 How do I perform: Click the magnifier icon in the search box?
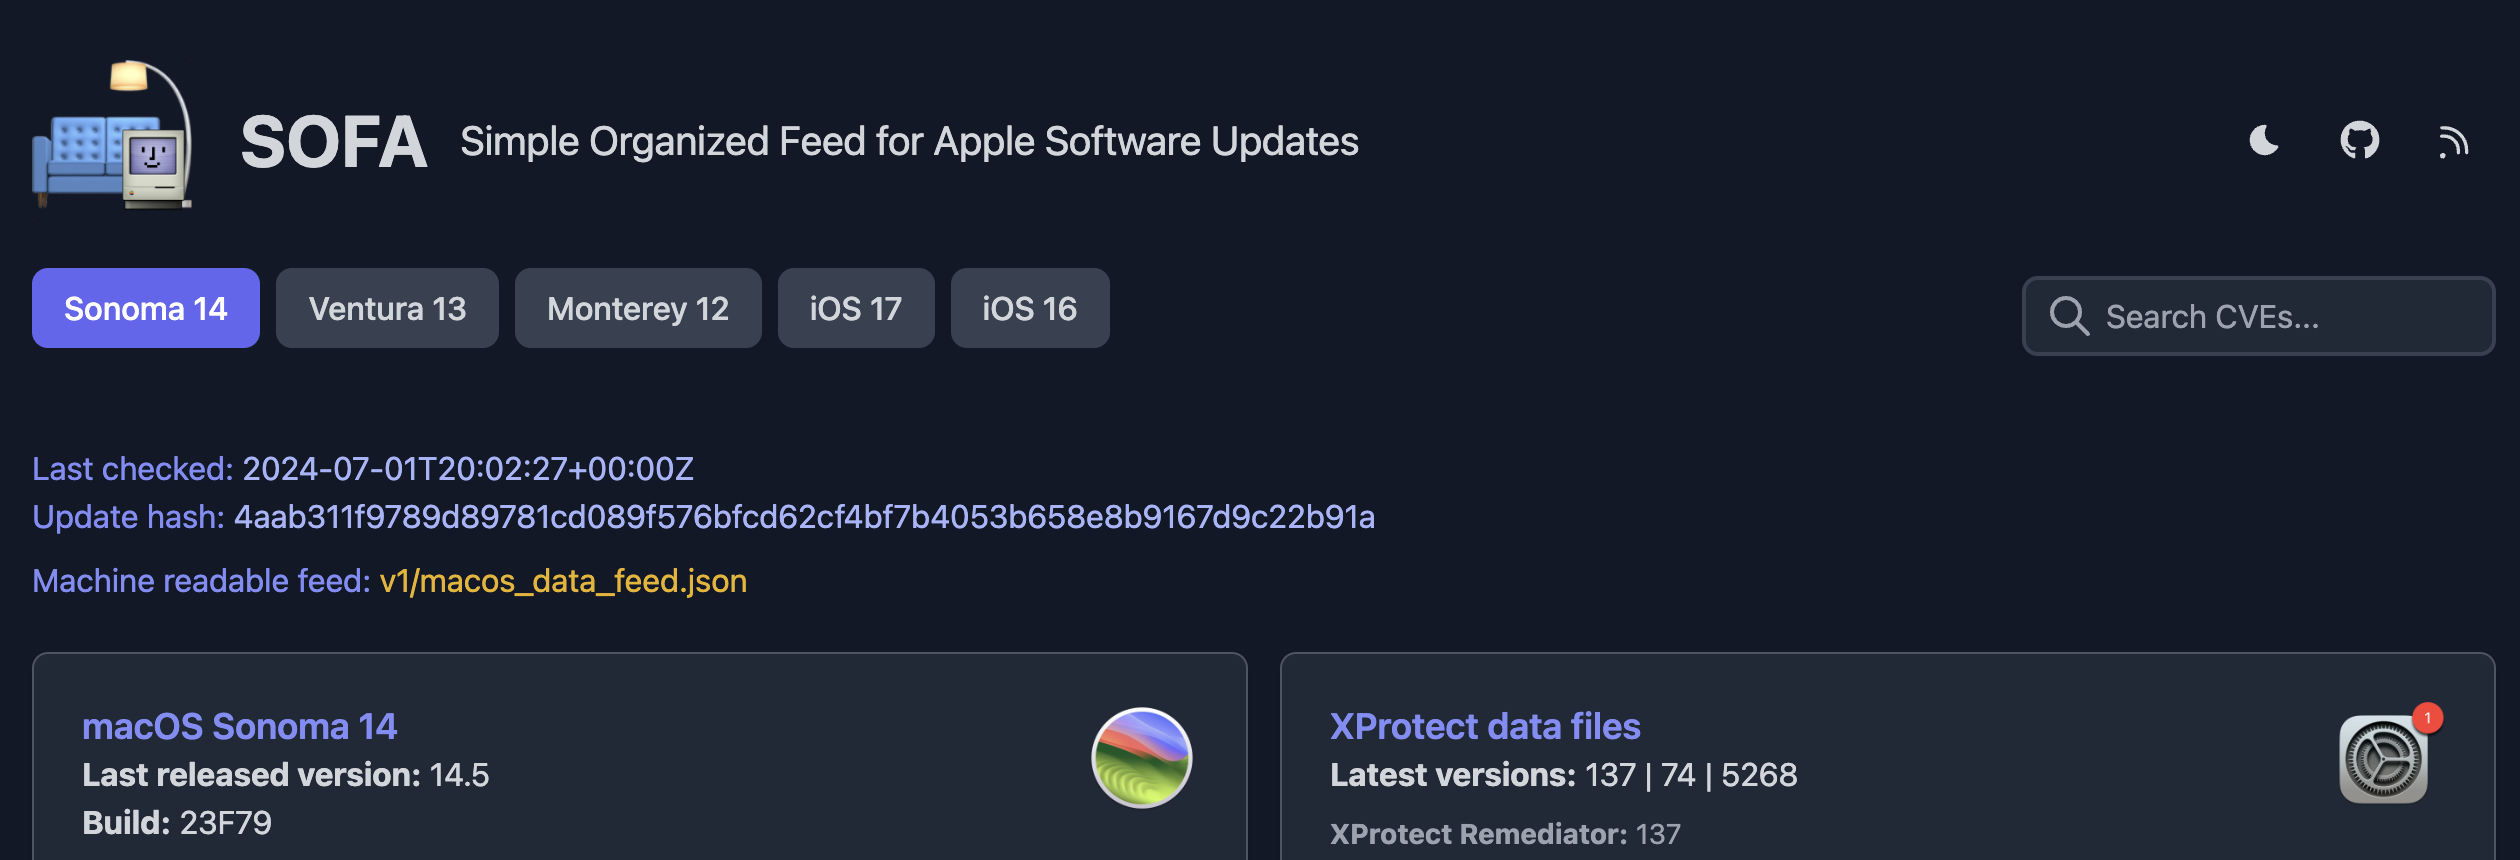(x=2069, y=316)
